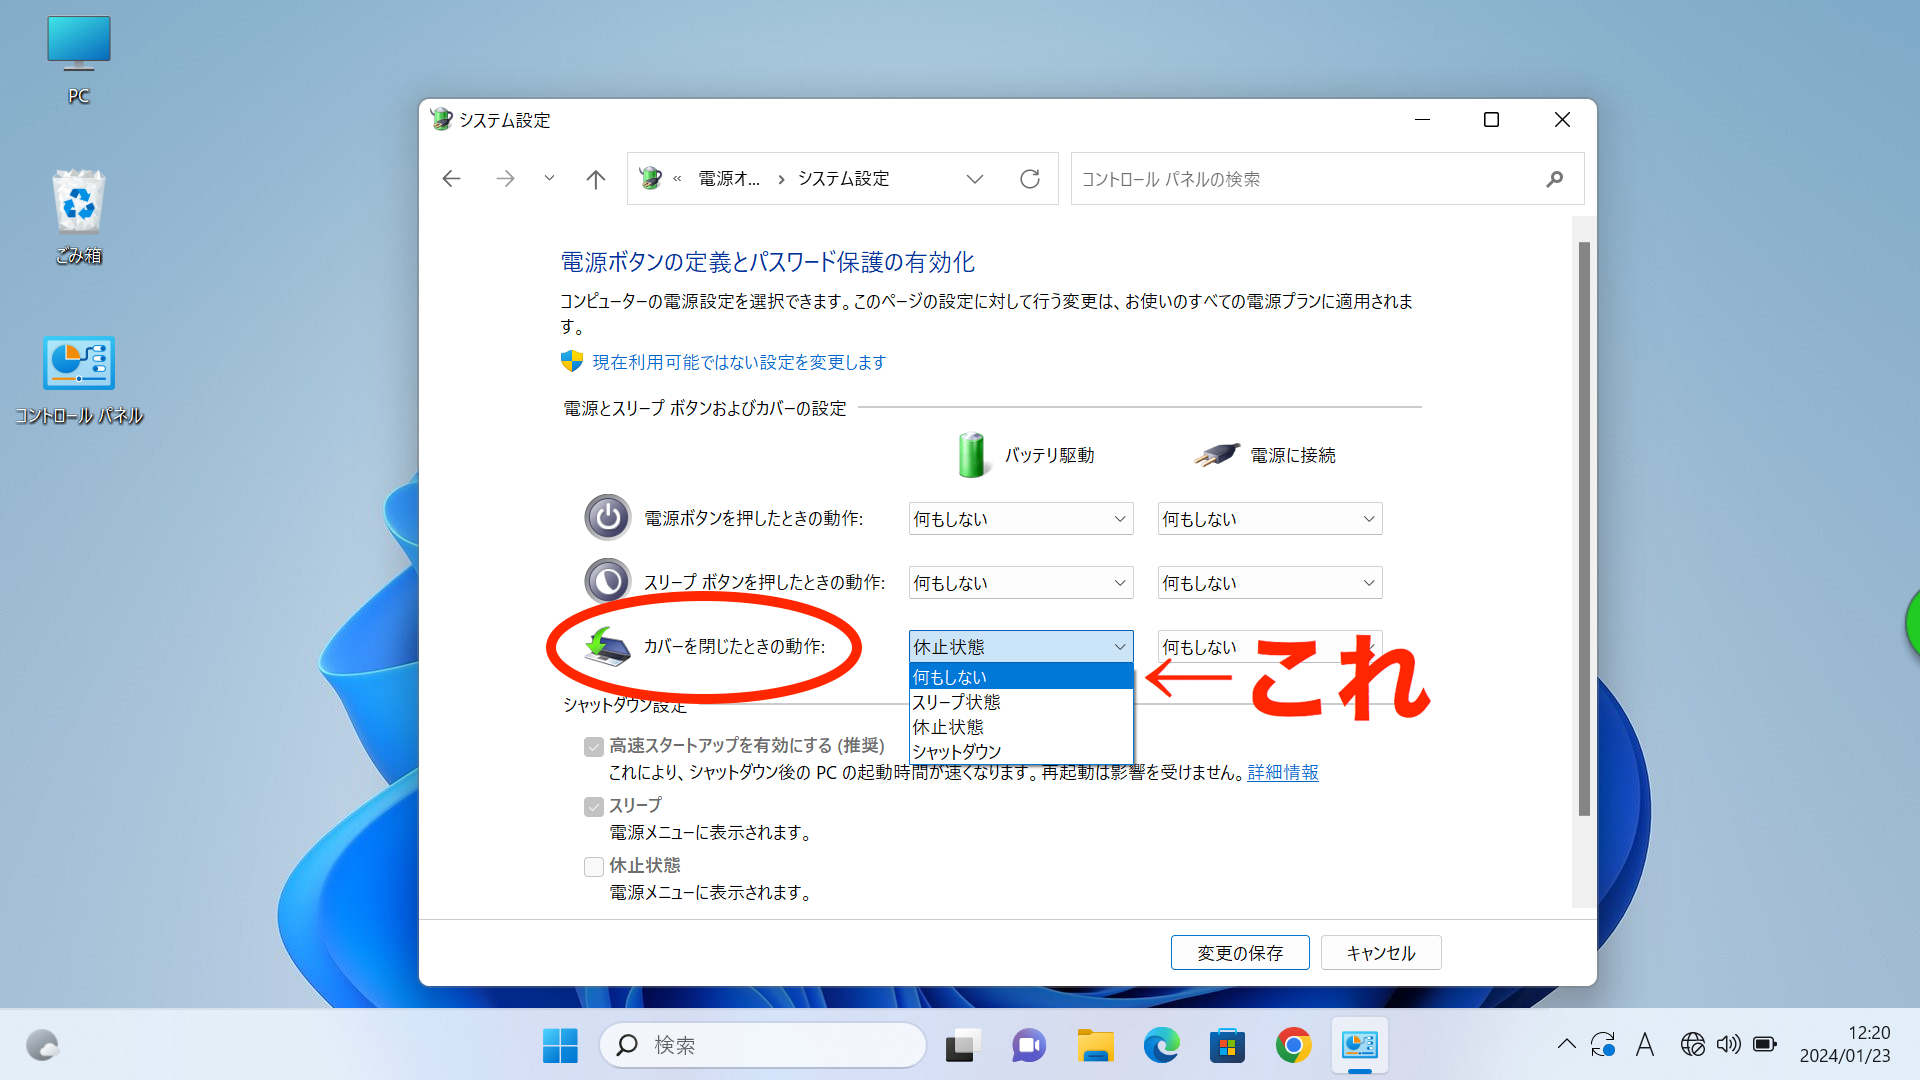1920x1080 pixels.
Task: Click the UAC shield icon before the settings link
Action: pyautogui.click(x=571, y=361)
